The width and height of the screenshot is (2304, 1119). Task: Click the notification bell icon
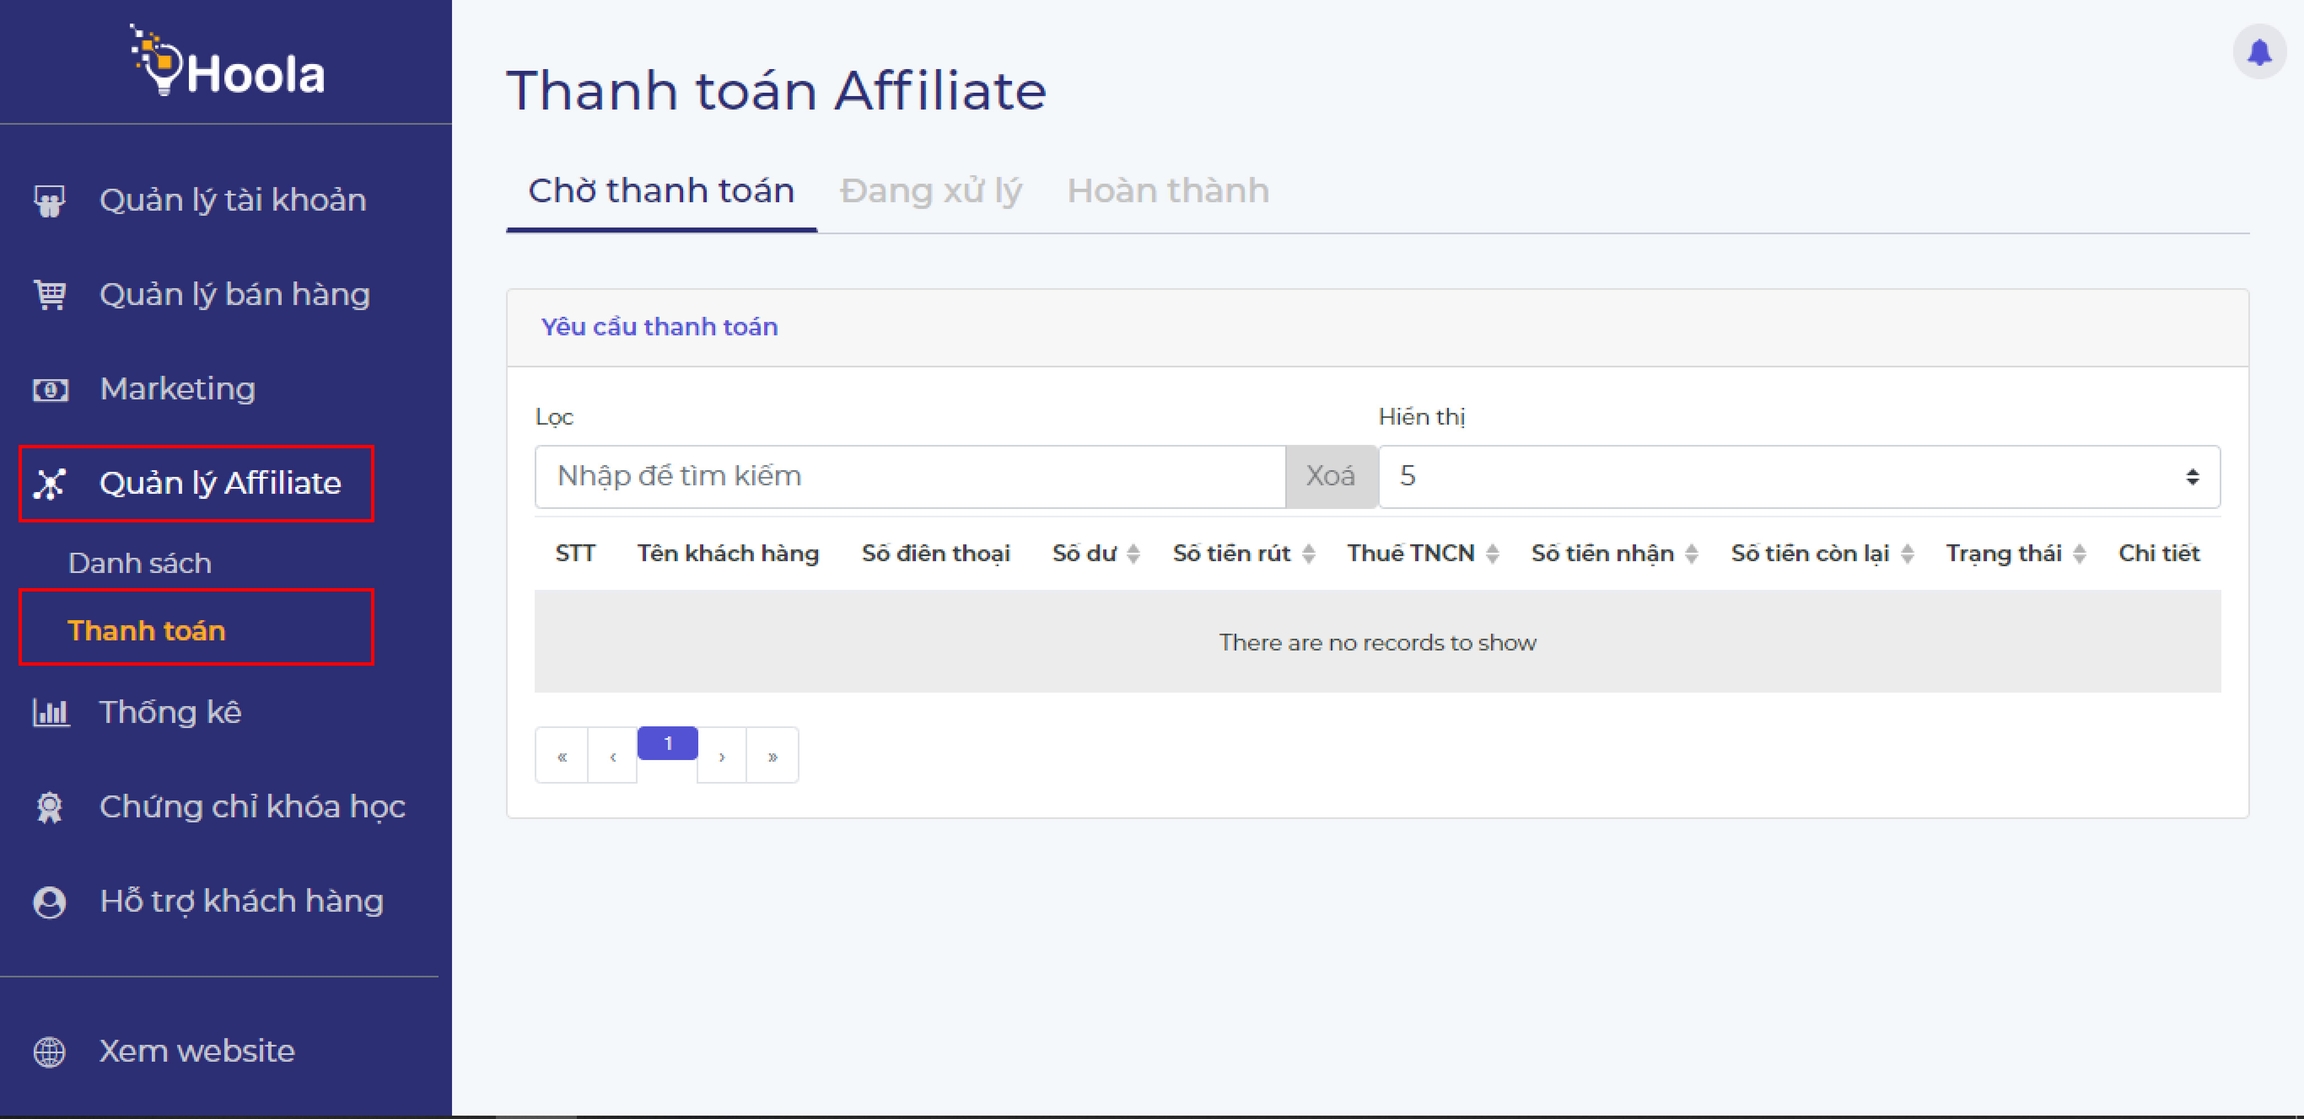pyautogui.click(x=2259, y=52)
